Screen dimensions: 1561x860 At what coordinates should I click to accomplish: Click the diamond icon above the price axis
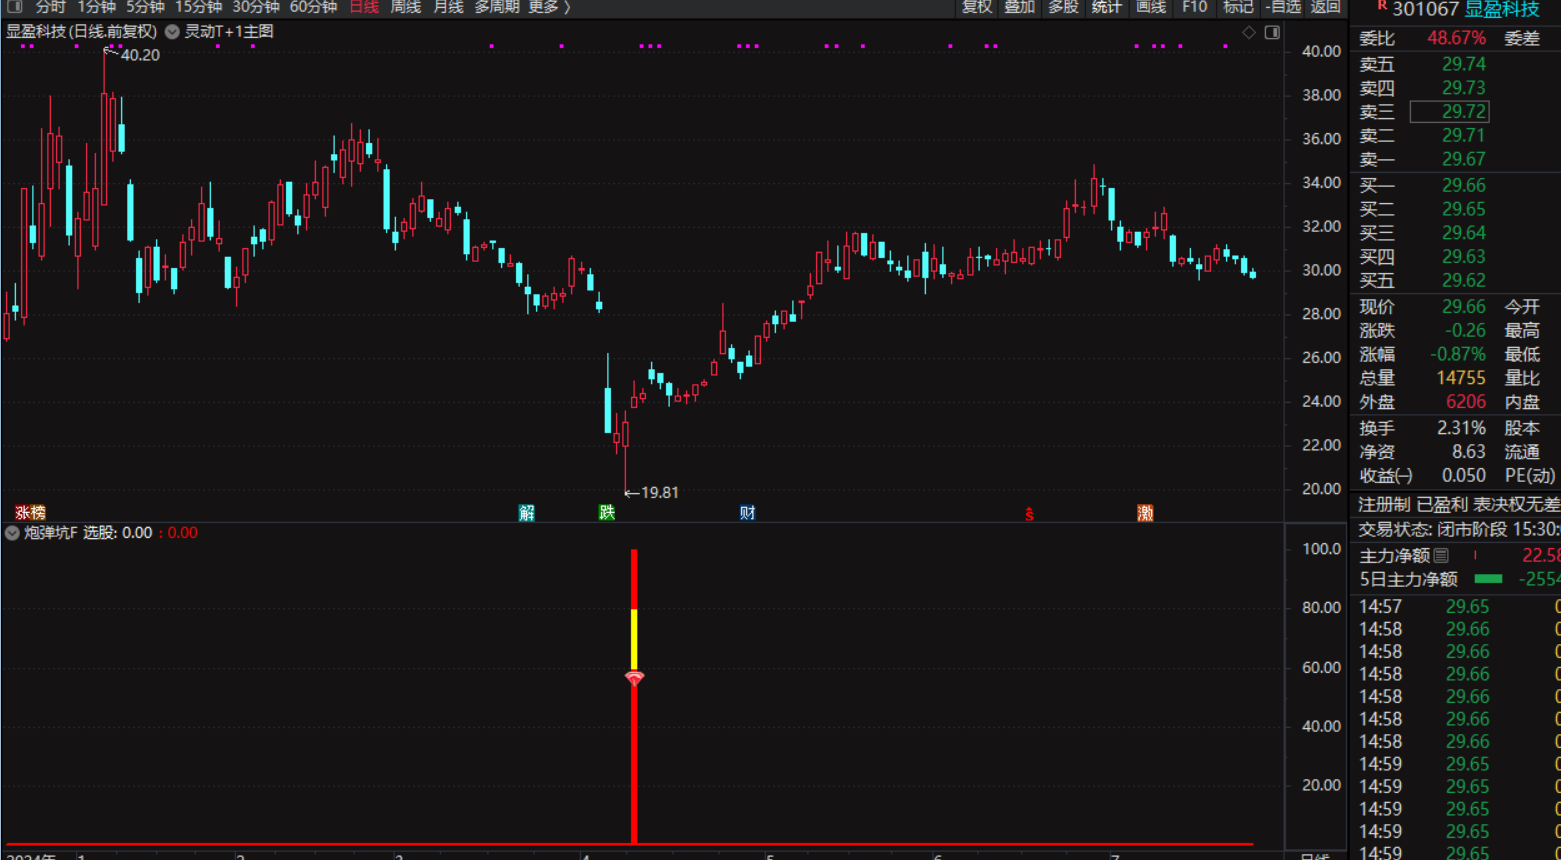1249,32
